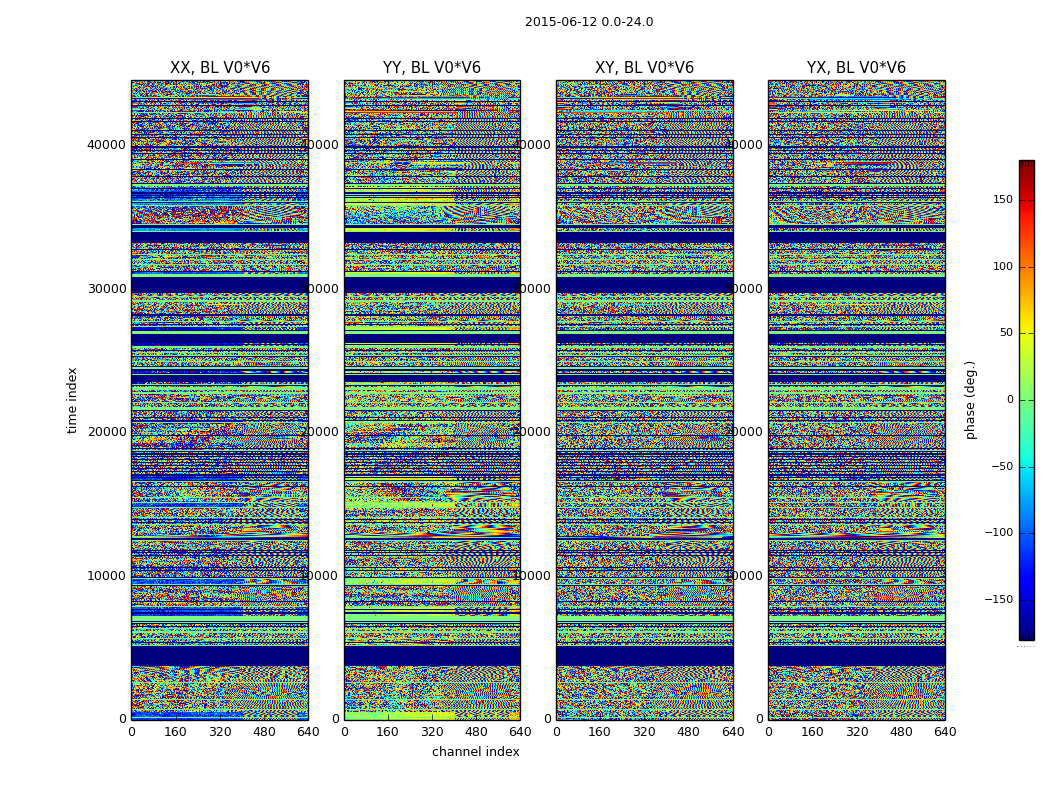Click the wide dark blue band in XX plot near 30000

click(220, 285)
